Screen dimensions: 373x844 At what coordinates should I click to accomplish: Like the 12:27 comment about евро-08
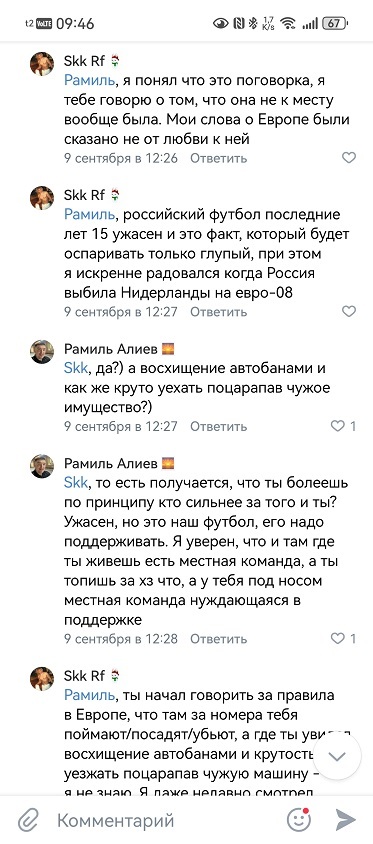tap(349, 311)
